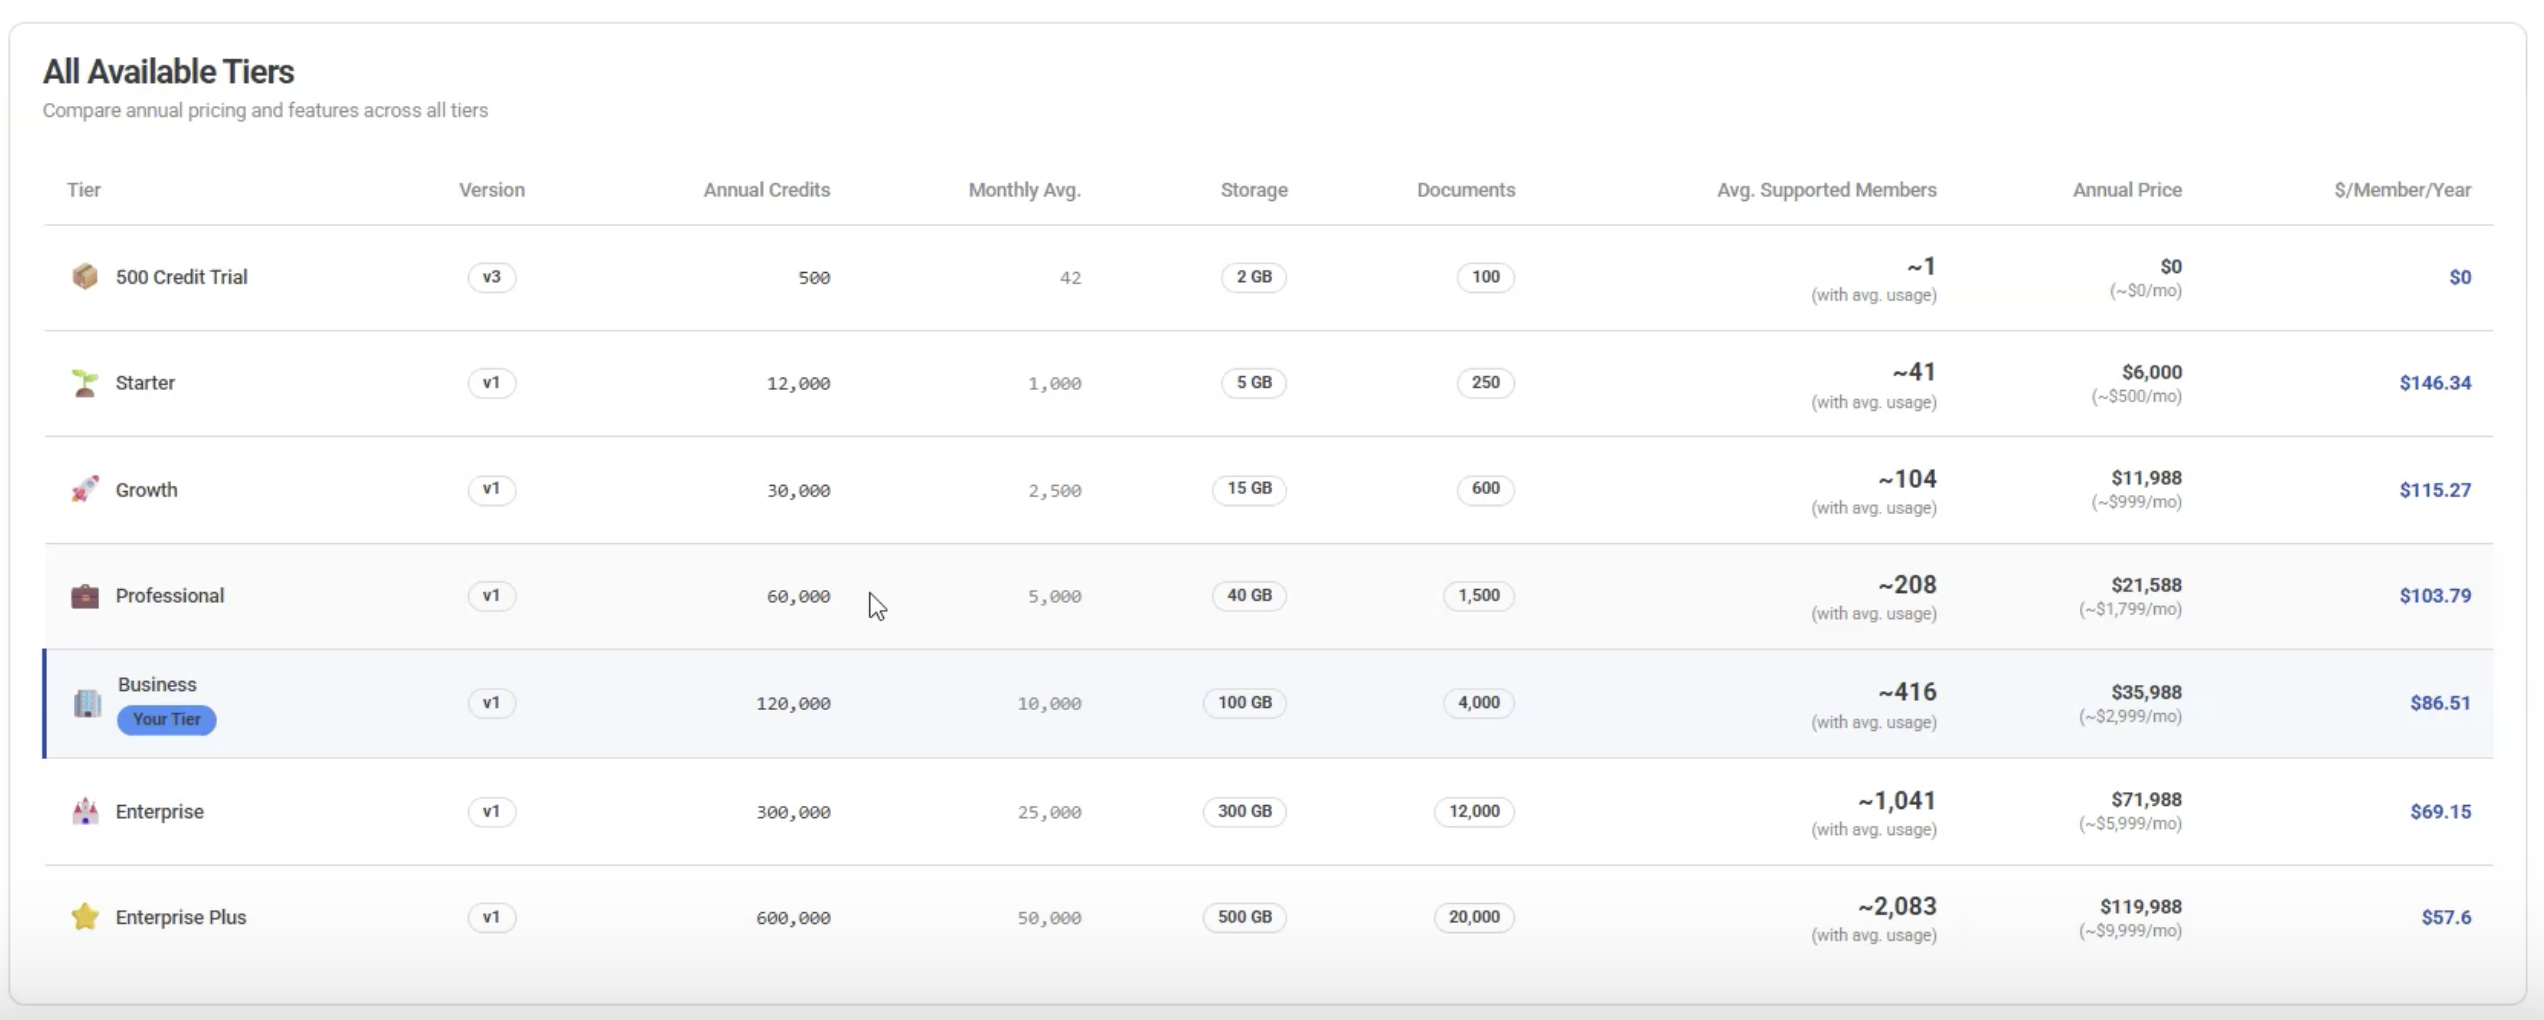Click the Business building icon
This screenshot has width=2544, height=1020.
(87, 703)
